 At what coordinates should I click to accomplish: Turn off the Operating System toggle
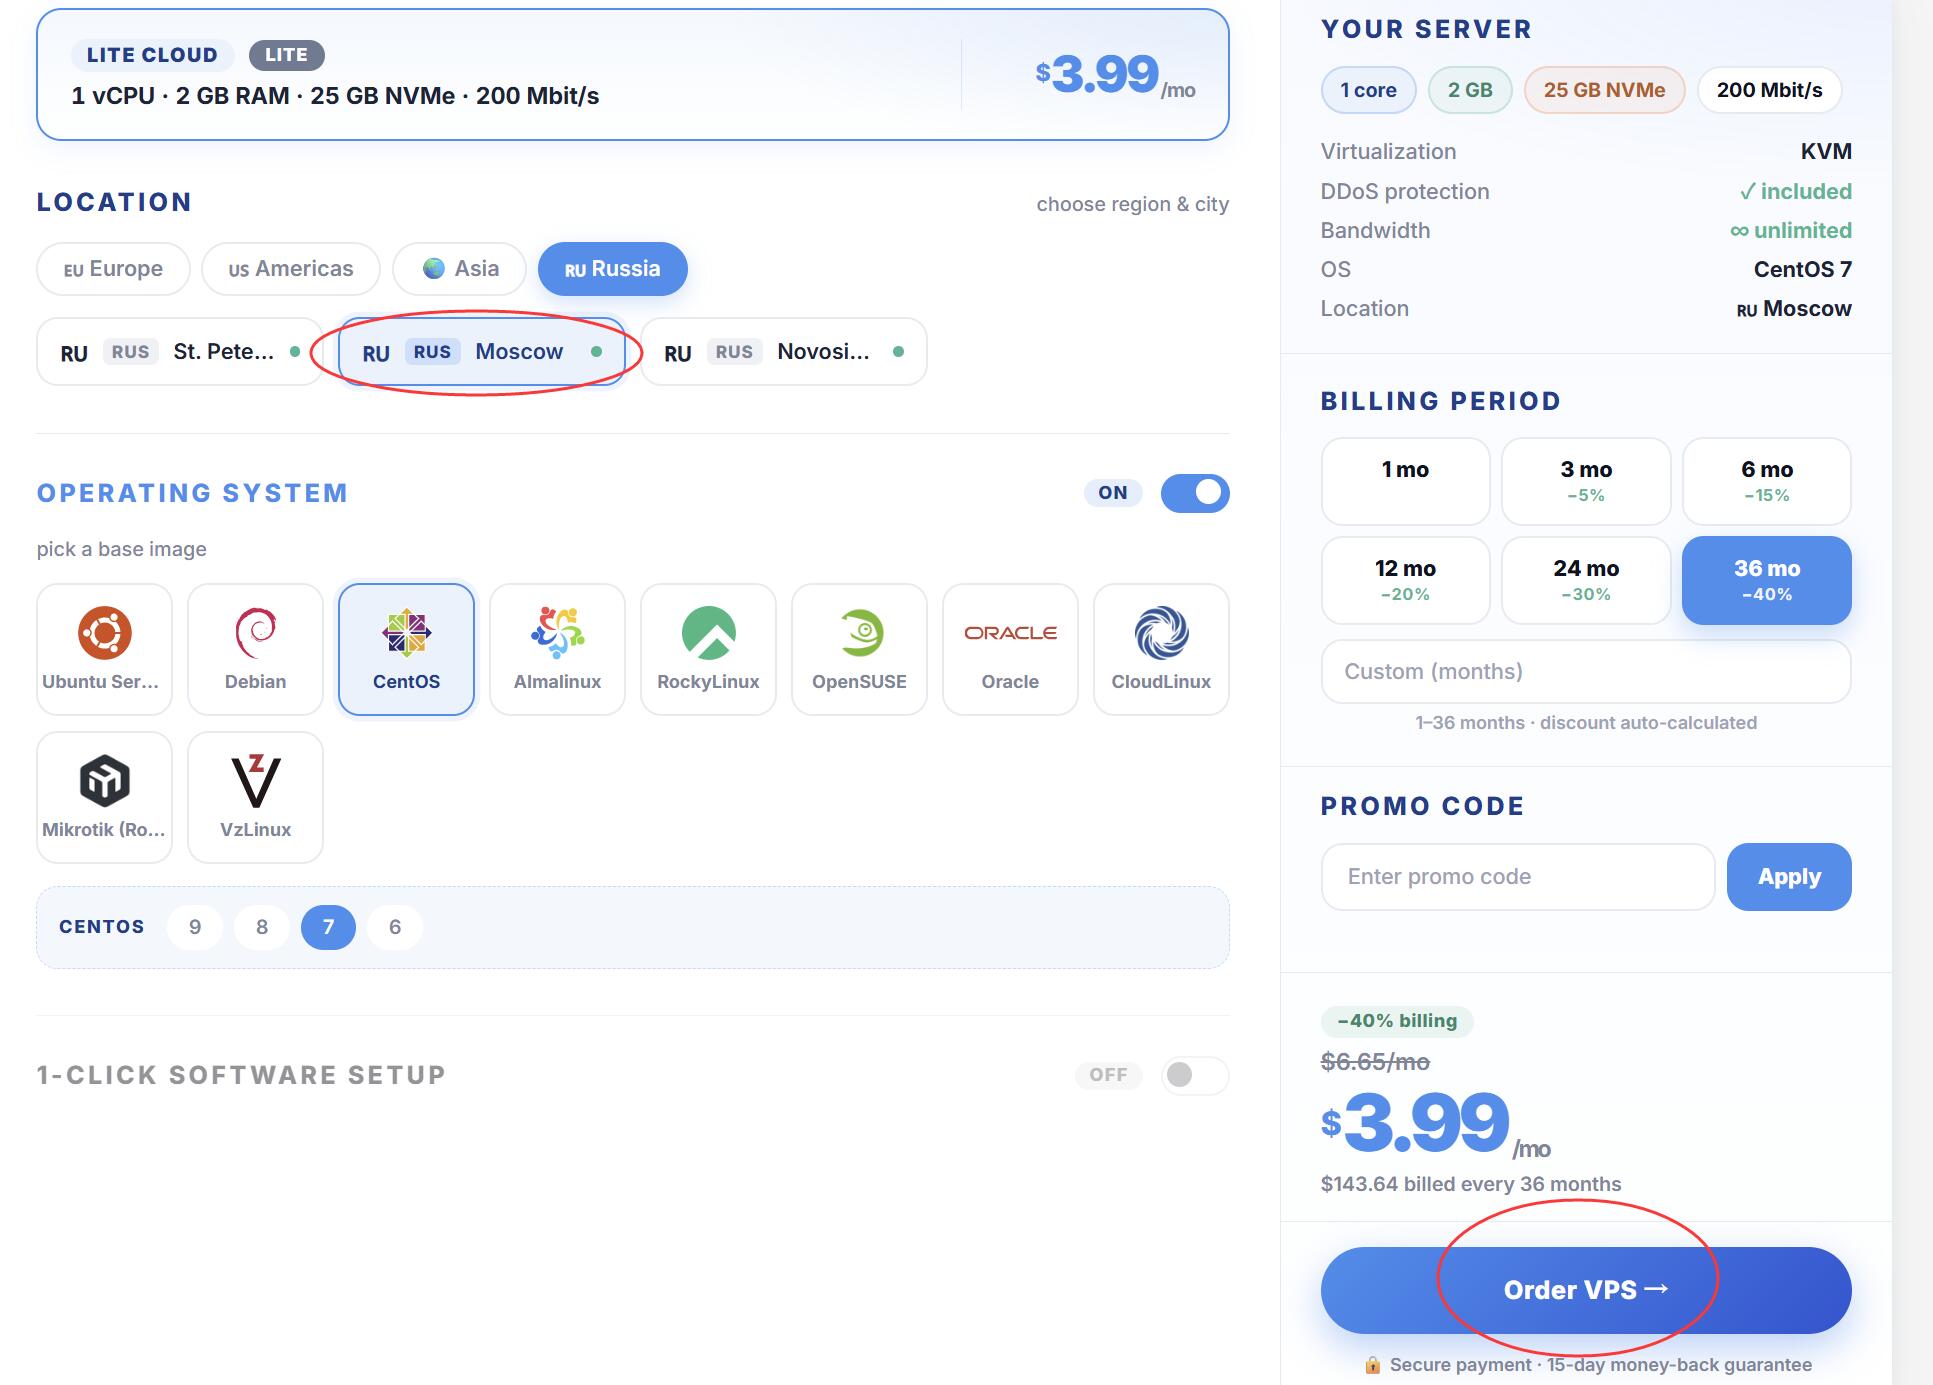tap(1195, 493)
